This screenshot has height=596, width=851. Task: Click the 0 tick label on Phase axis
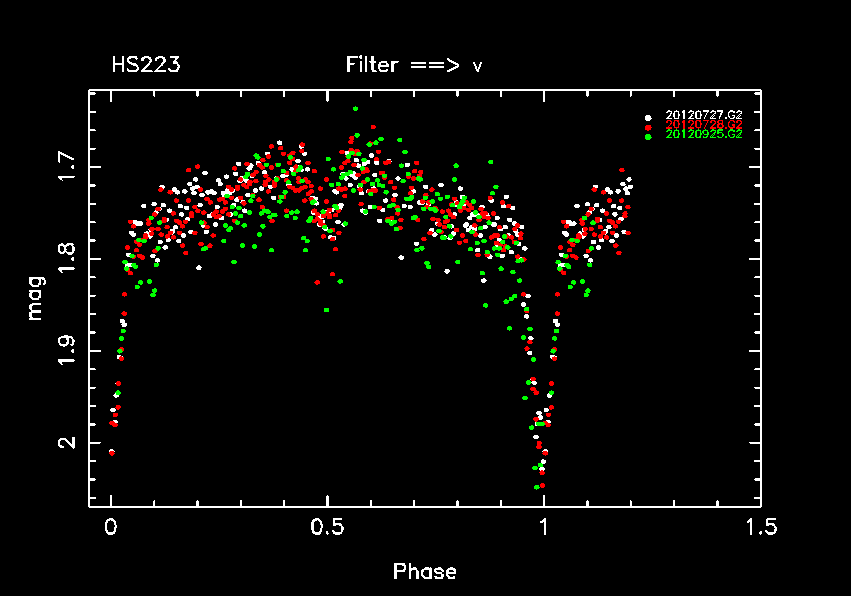coord(111,527)
